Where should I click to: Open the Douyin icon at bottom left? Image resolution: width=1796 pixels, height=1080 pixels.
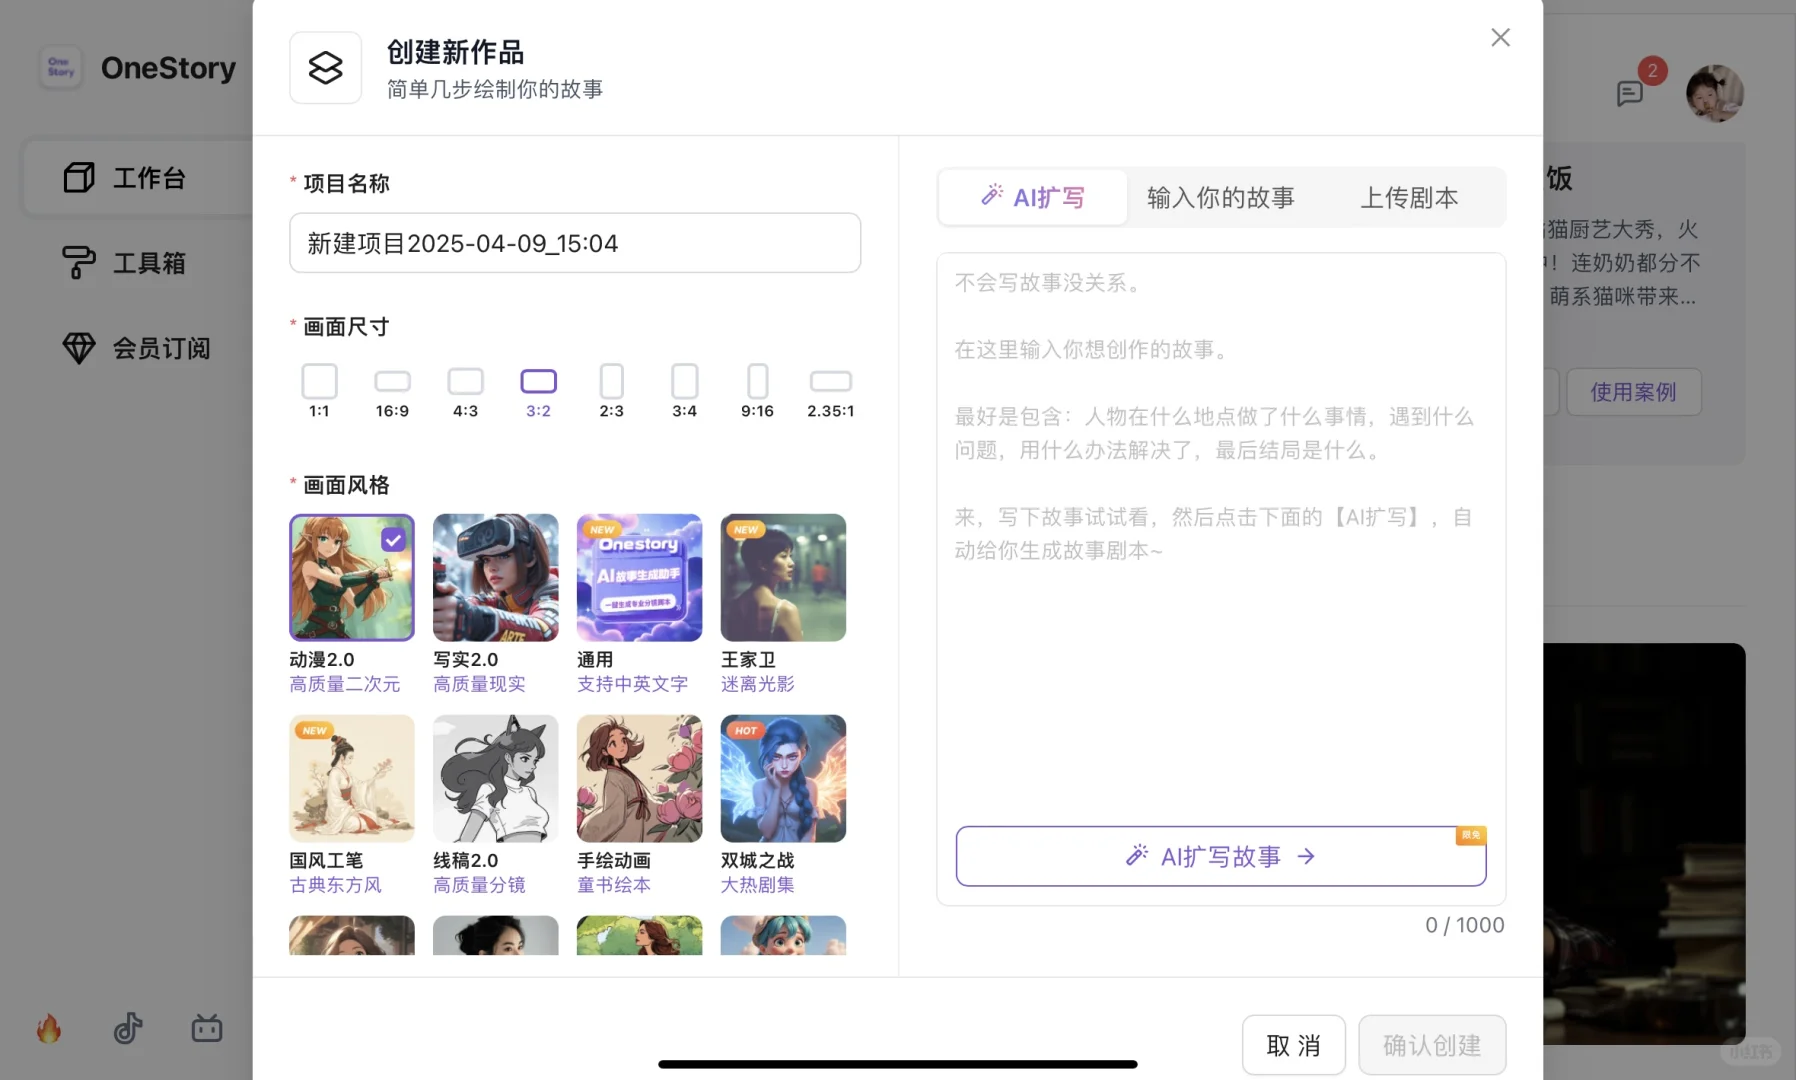click(127, 1027)
